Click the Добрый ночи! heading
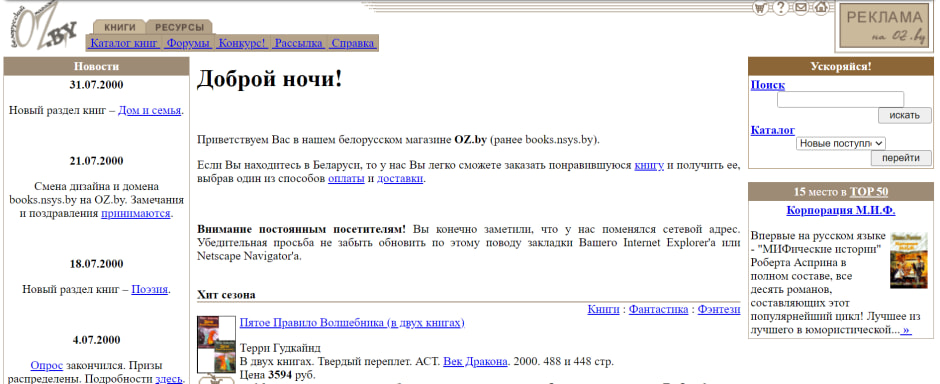The image size is (940, 384). click(x=269, y=79)
